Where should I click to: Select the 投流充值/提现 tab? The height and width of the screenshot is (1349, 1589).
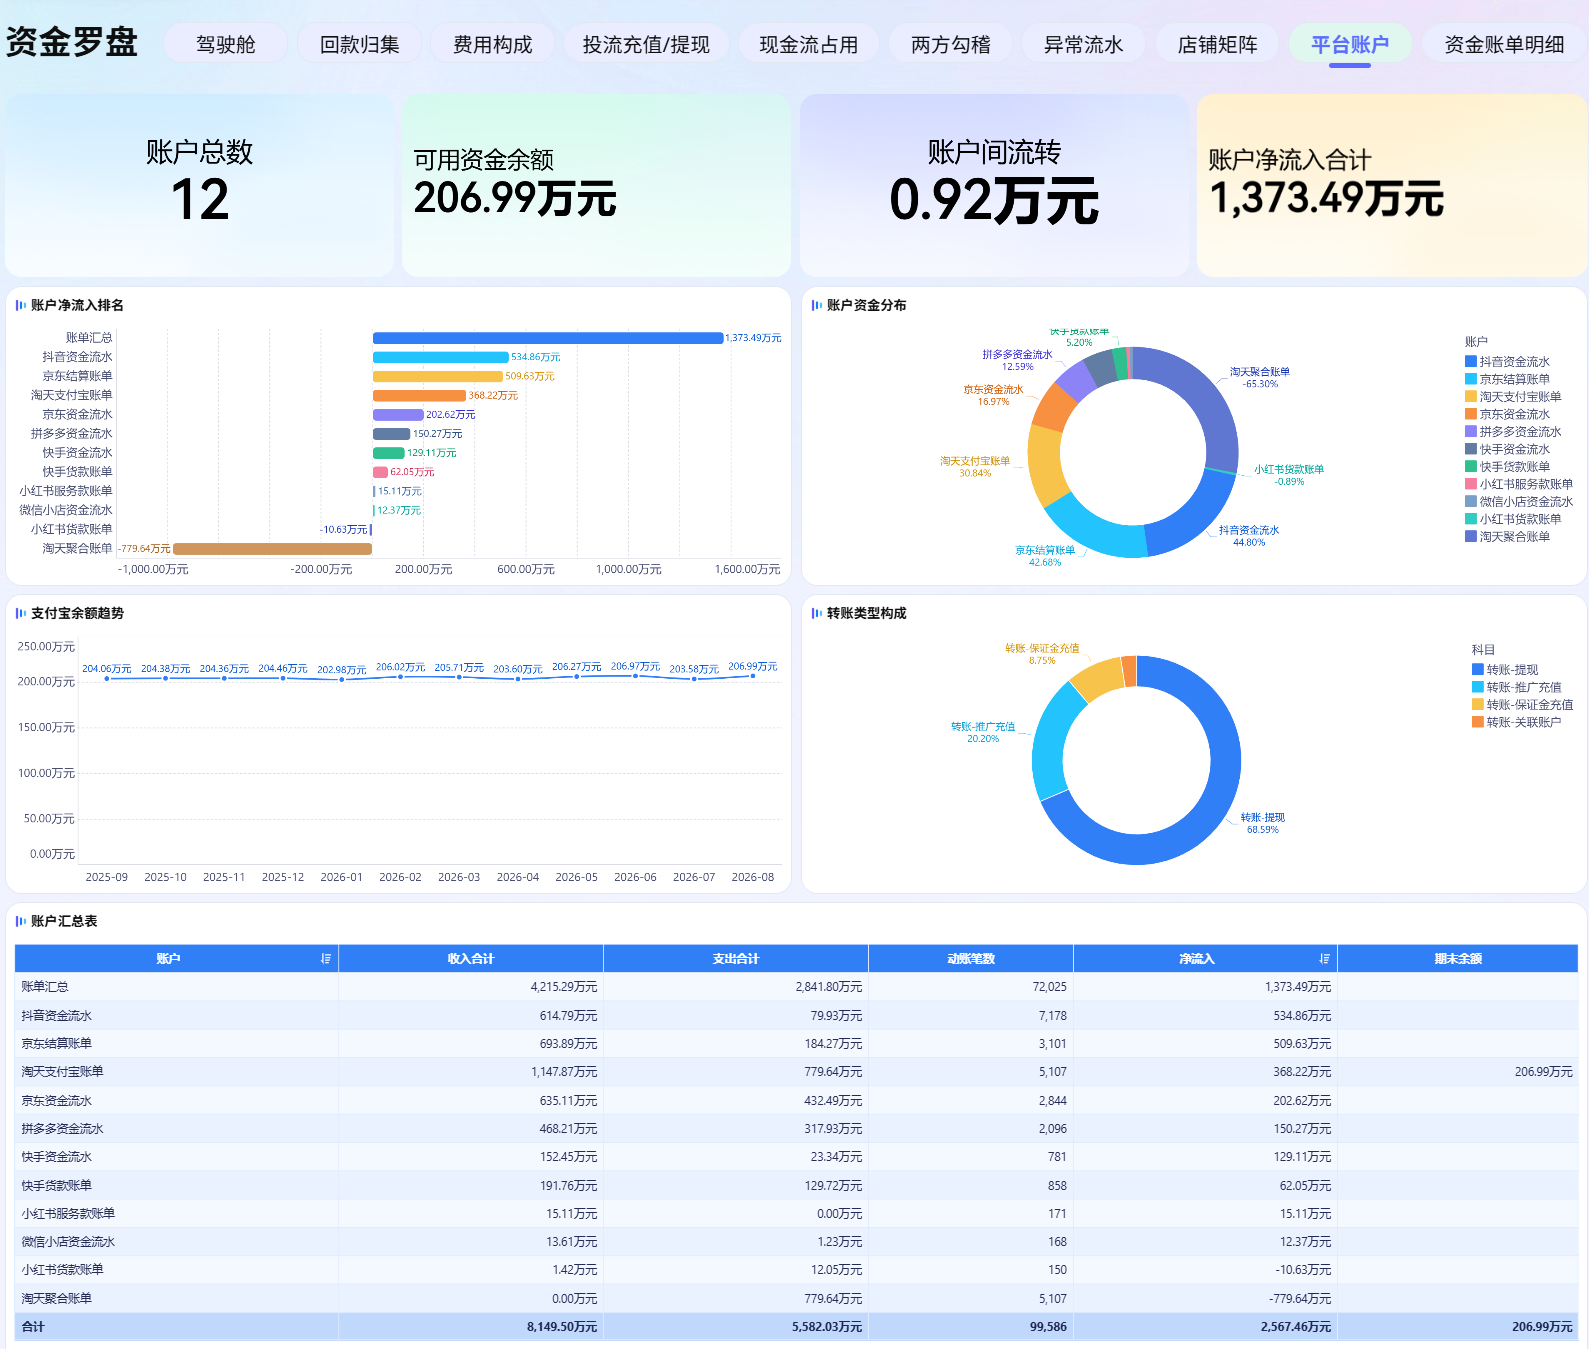coord(646,44)
